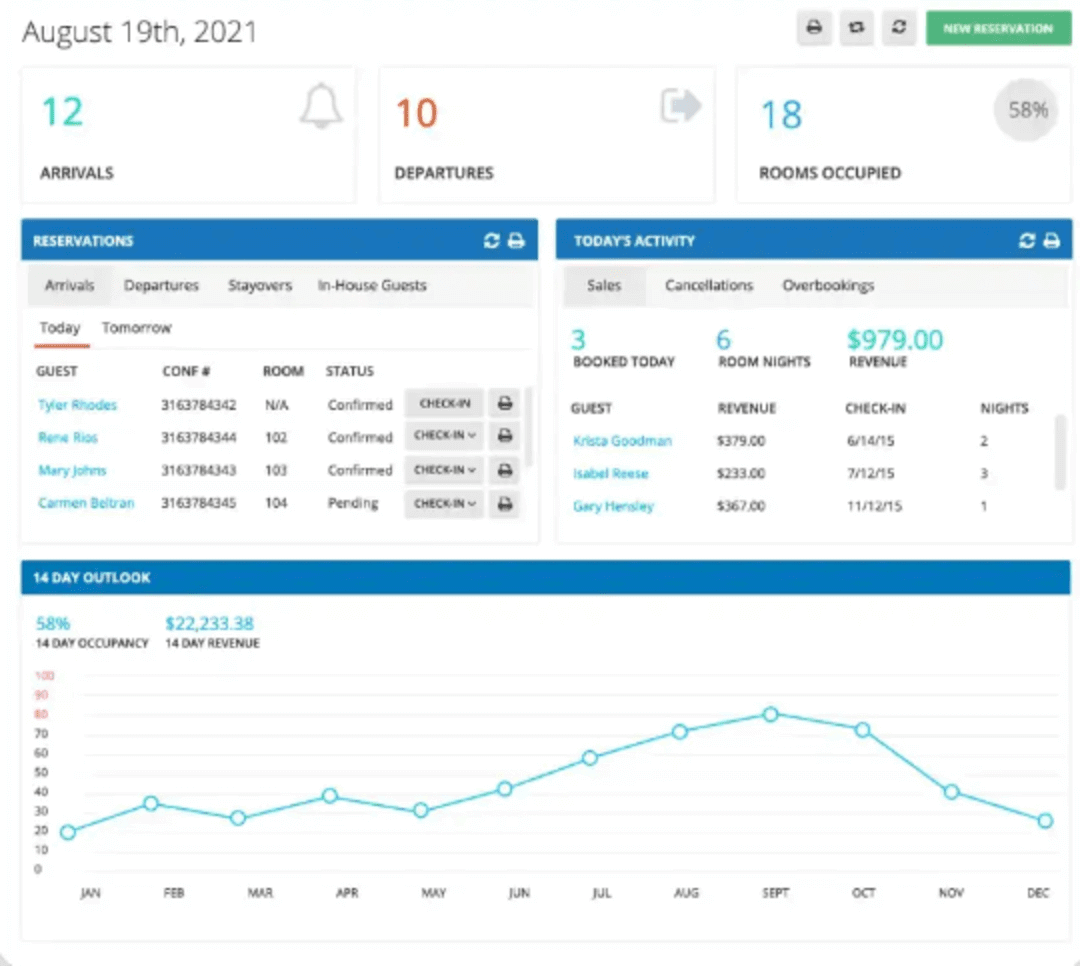Click the 58% occupancy progress circle

click(x=1026, y=110)
